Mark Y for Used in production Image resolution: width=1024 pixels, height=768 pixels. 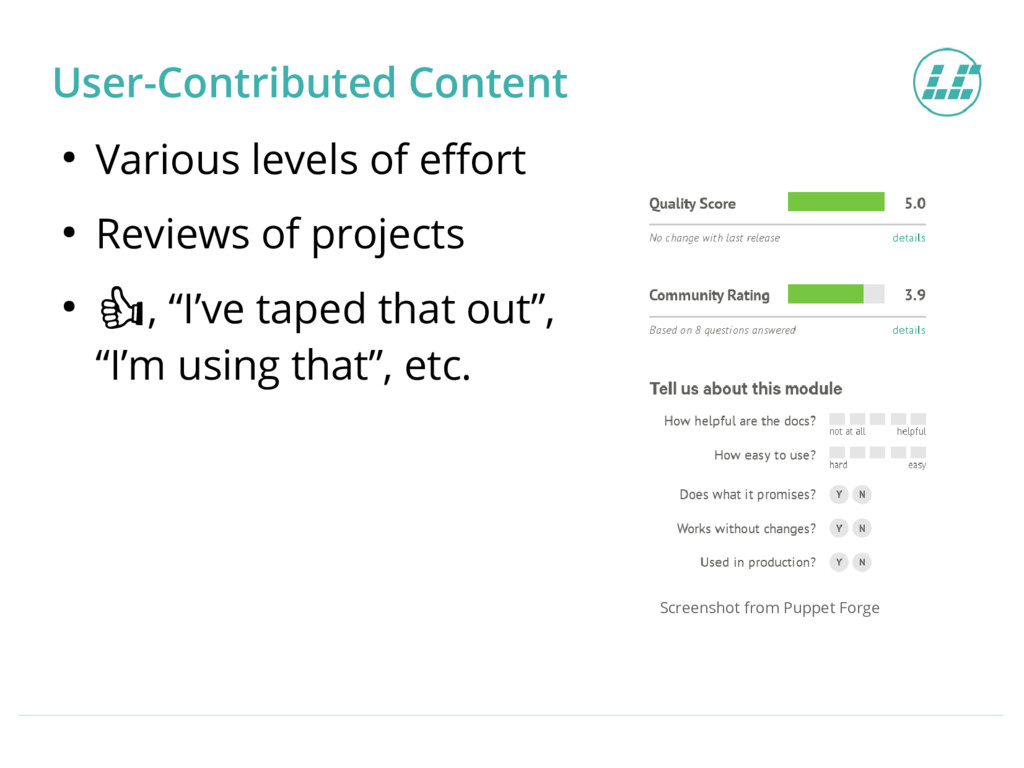tap(839, 562)
